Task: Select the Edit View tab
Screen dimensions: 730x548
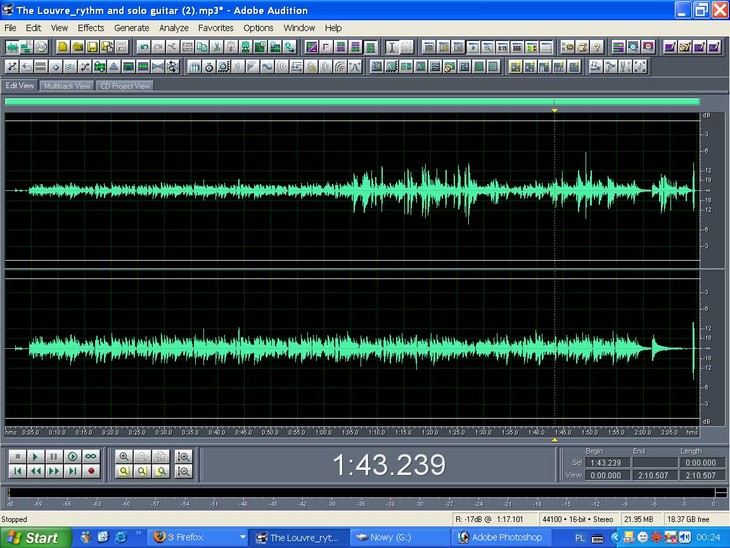Action: coord(20,86)
